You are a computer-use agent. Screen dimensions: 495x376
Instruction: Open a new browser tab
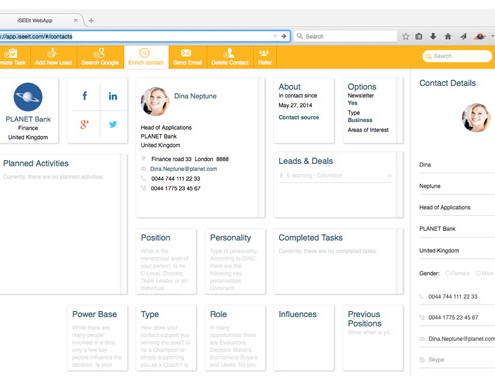pyautogui.click(x=91, y=21)
